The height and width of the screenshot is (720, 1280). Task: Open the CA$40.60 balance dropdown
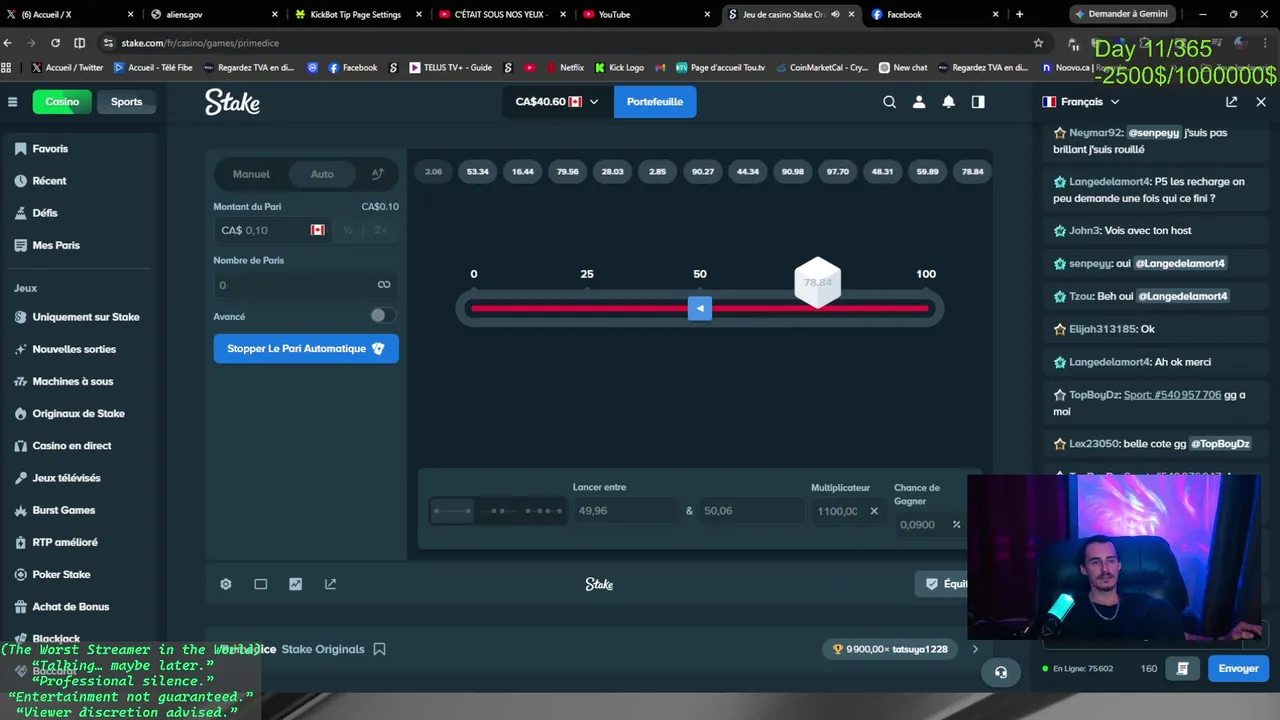[x=556, y=102]
